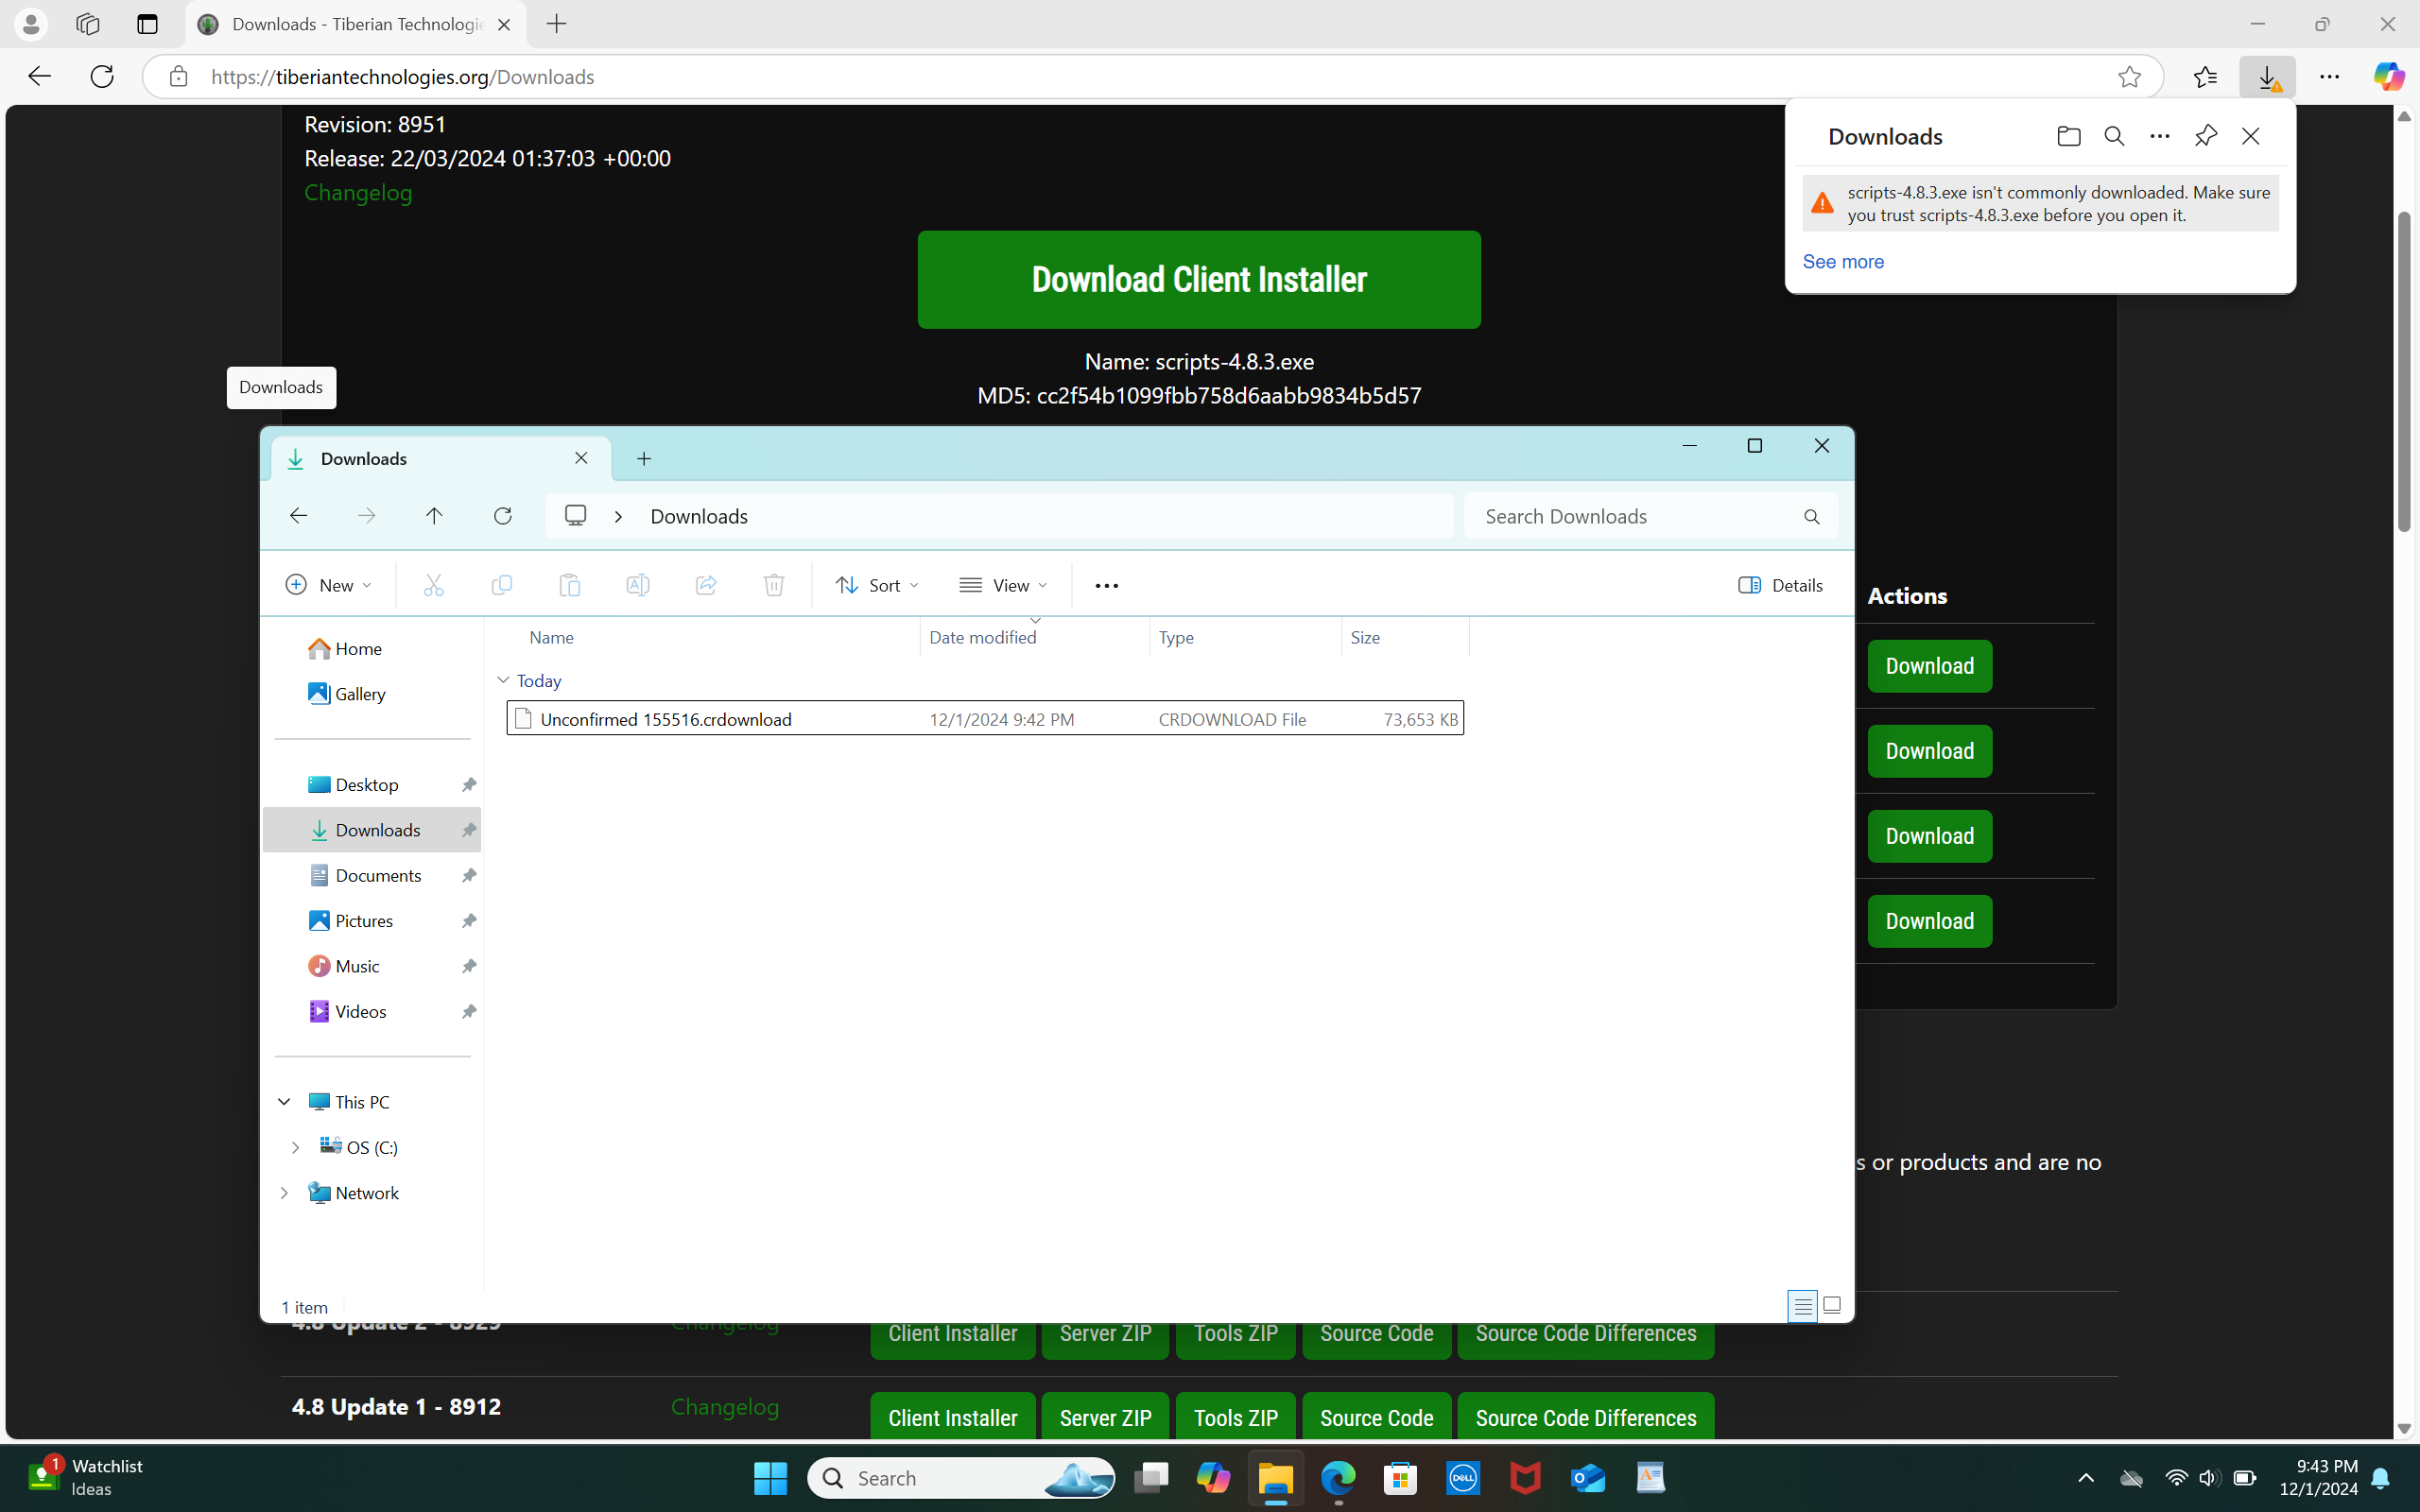2420x1512 pixels.
Task: Search downloads in Edge downloads panel
Action: pyautogui.click(x=2114, y=136)
